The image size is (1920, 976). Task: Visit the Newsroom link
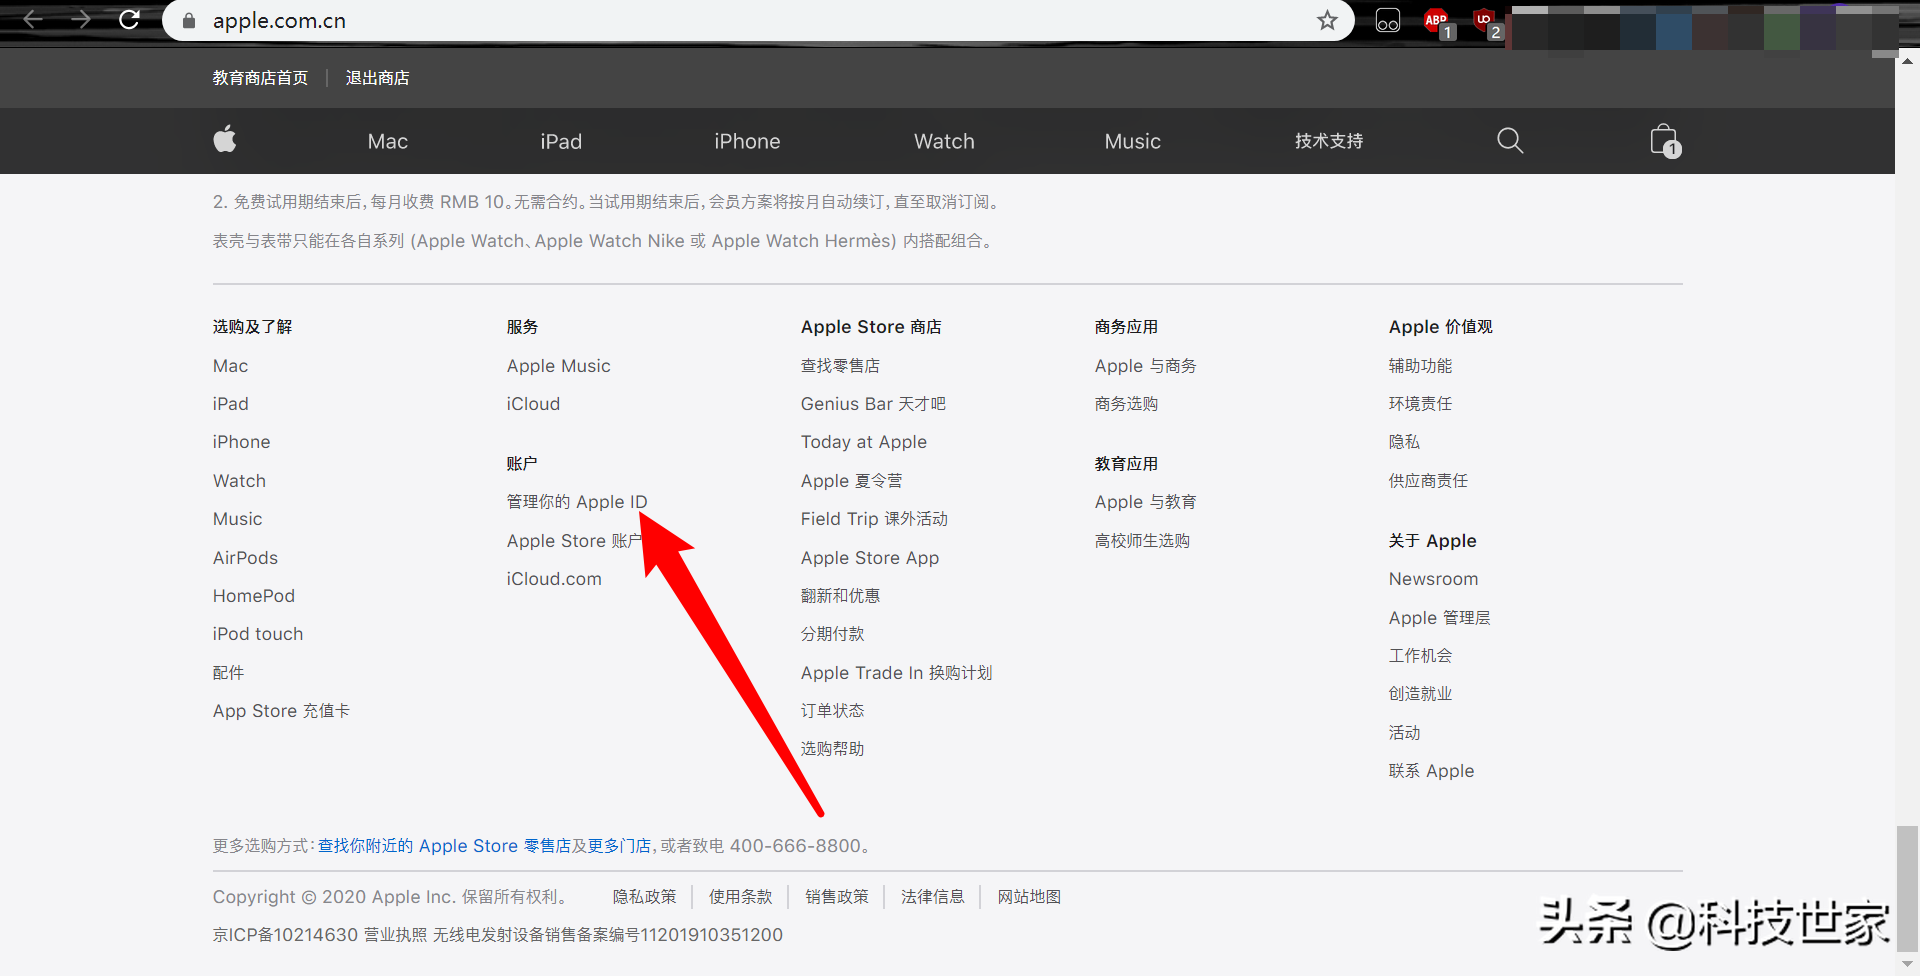click(x=1433, y=578)
